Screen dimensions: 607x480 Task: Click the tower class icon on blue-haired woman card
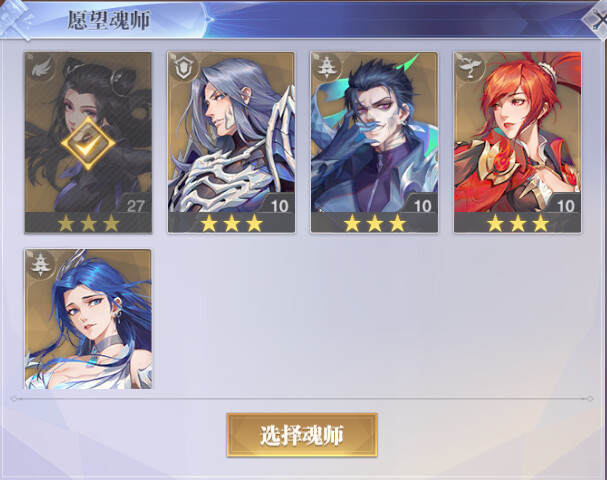[x=40, y=264]
